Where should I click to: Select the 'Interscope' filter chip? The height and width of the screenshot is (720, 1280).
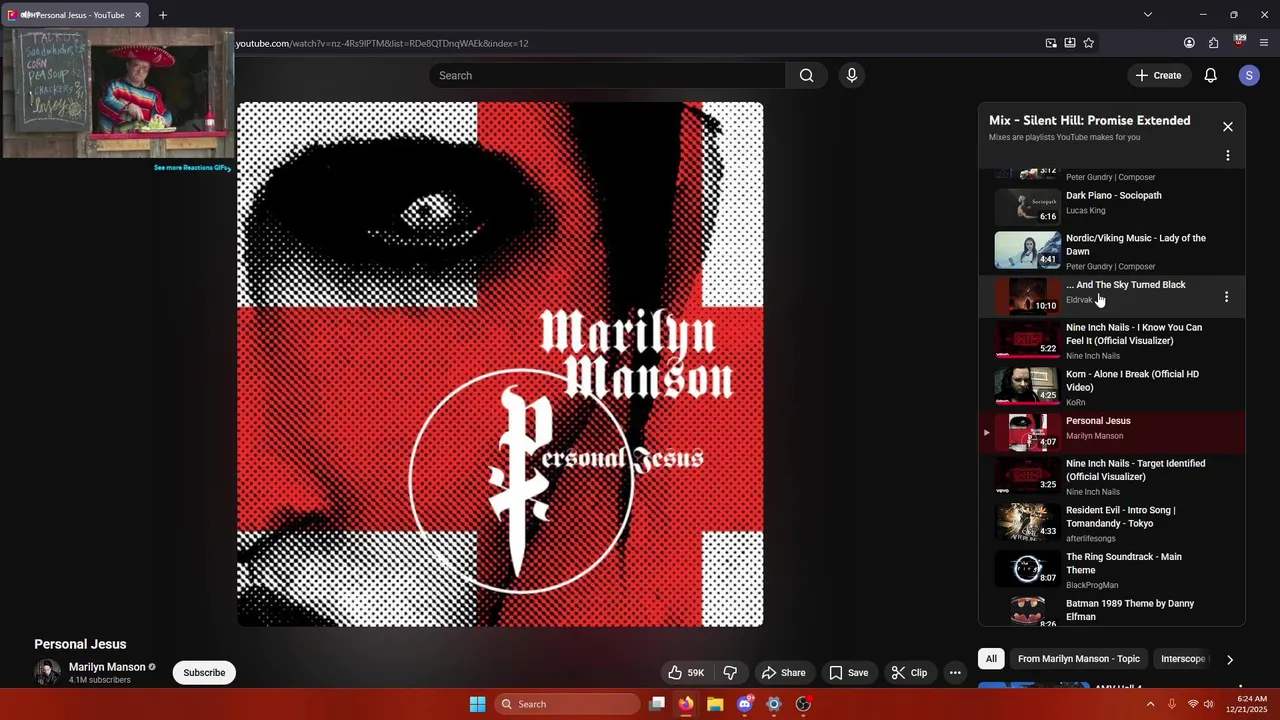point(1183,659)
